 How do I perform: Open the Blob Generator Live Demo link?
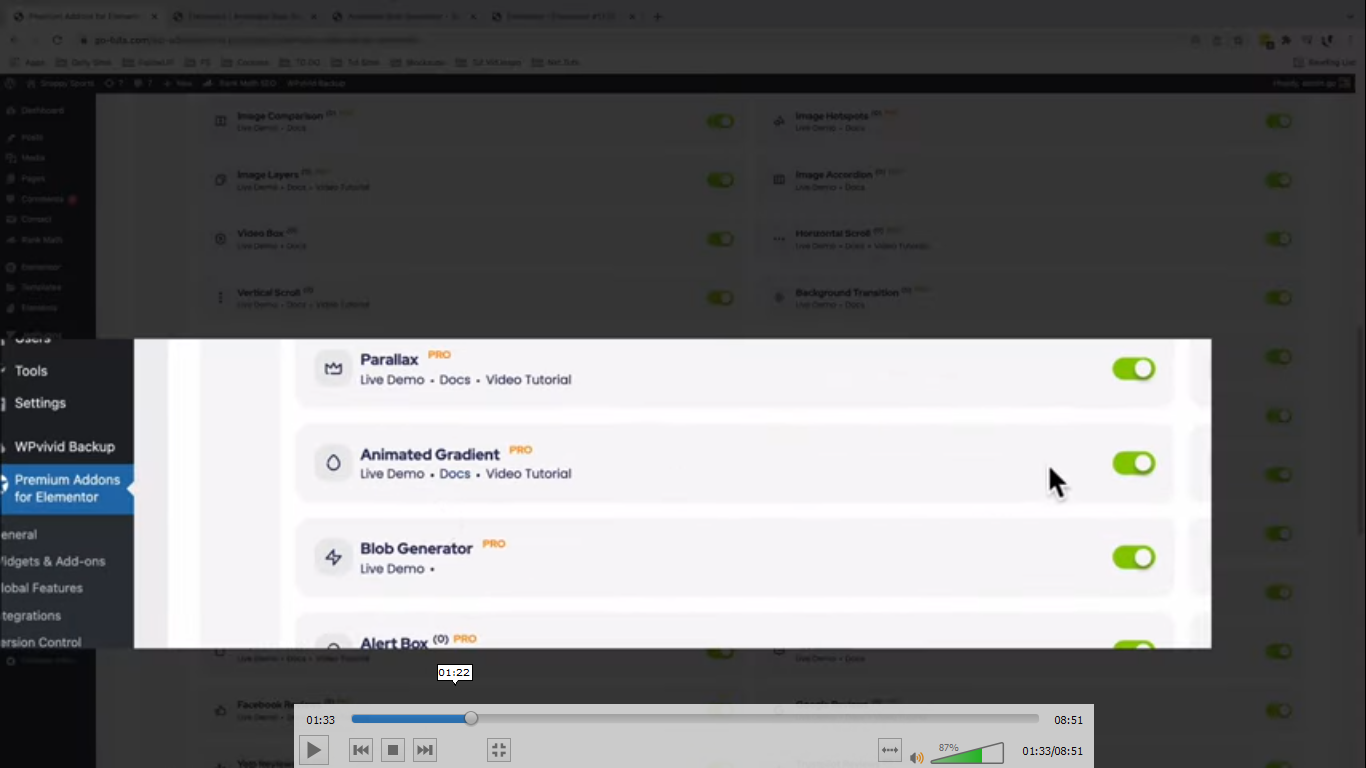392,569
